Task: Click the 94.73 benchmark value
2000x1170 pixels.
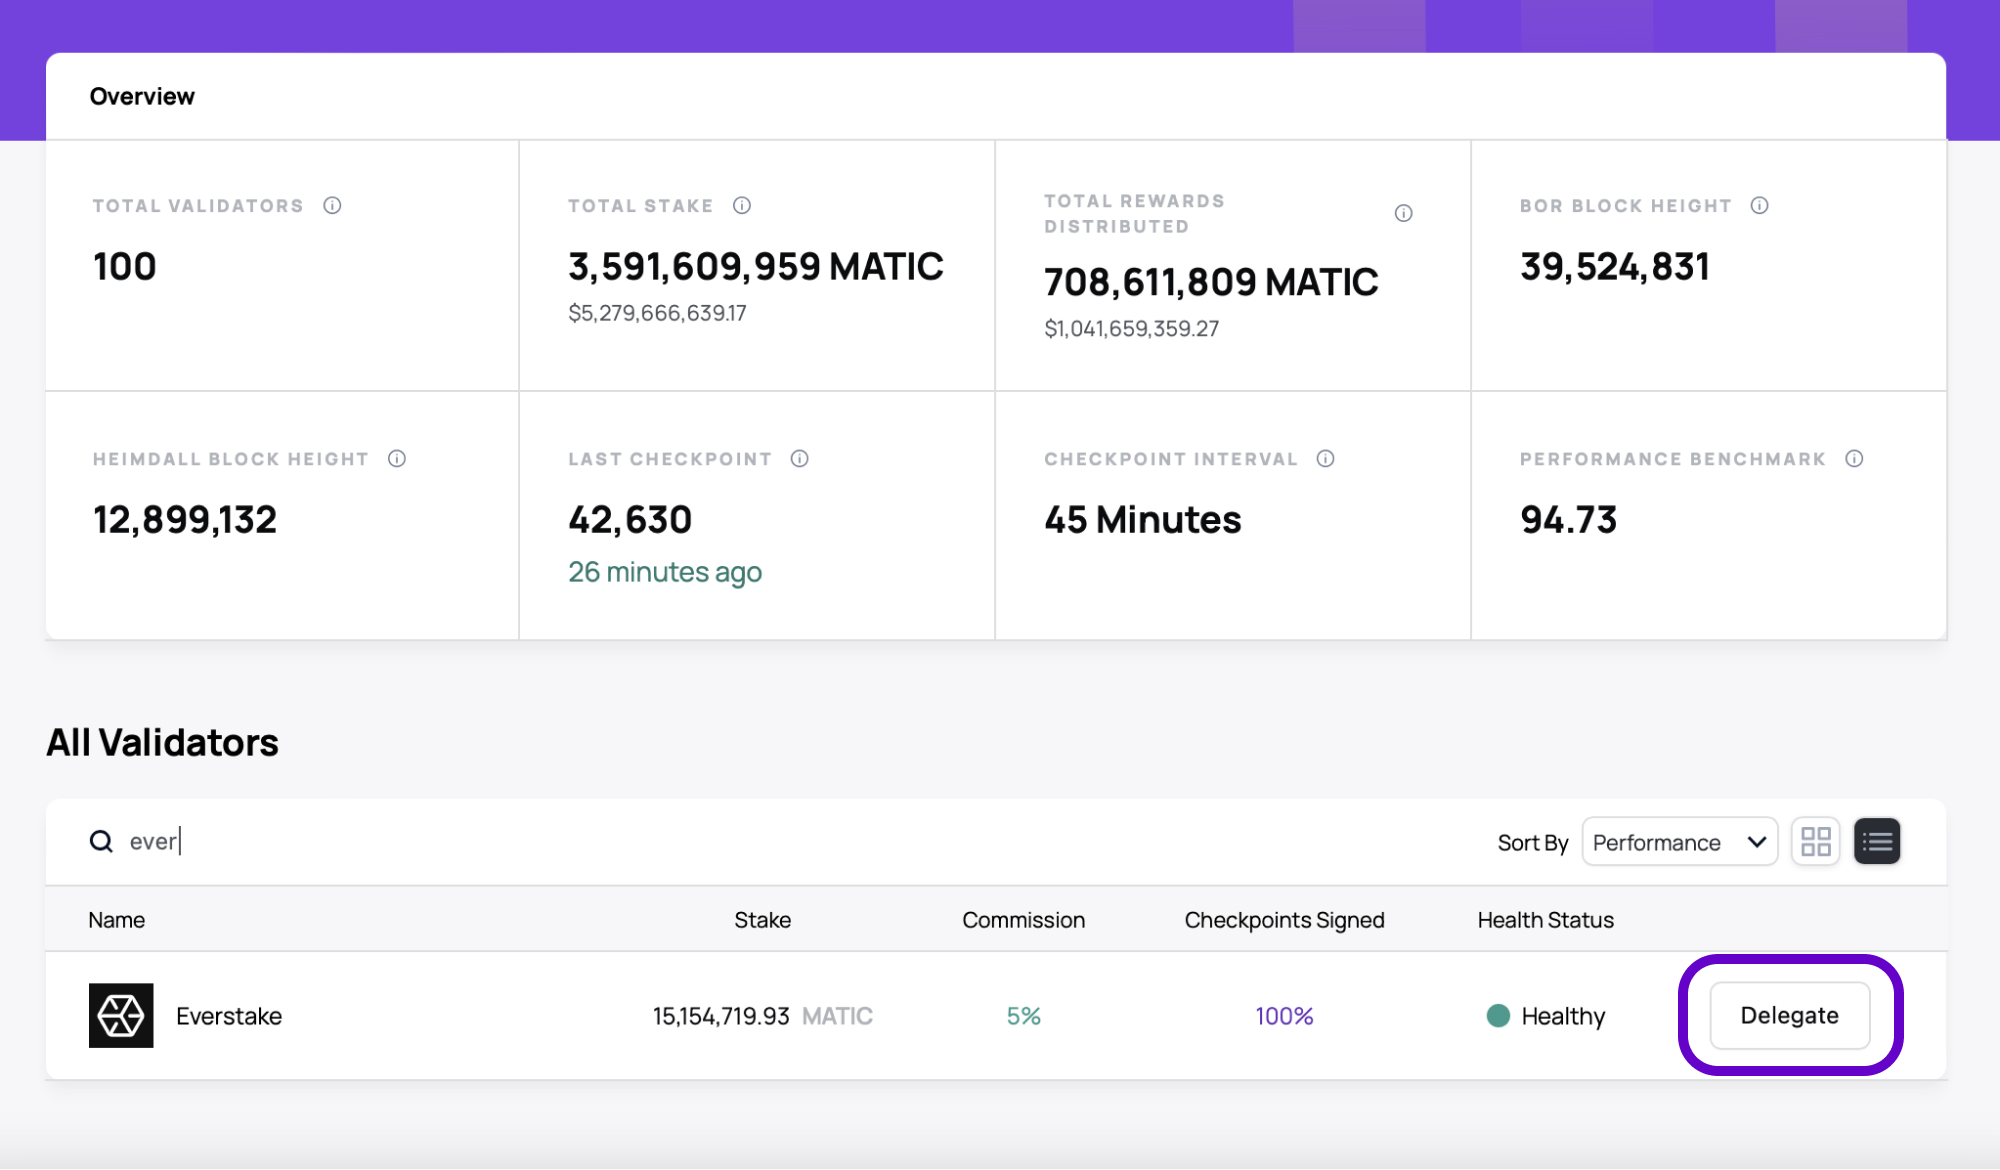Action: point(1569,519)
